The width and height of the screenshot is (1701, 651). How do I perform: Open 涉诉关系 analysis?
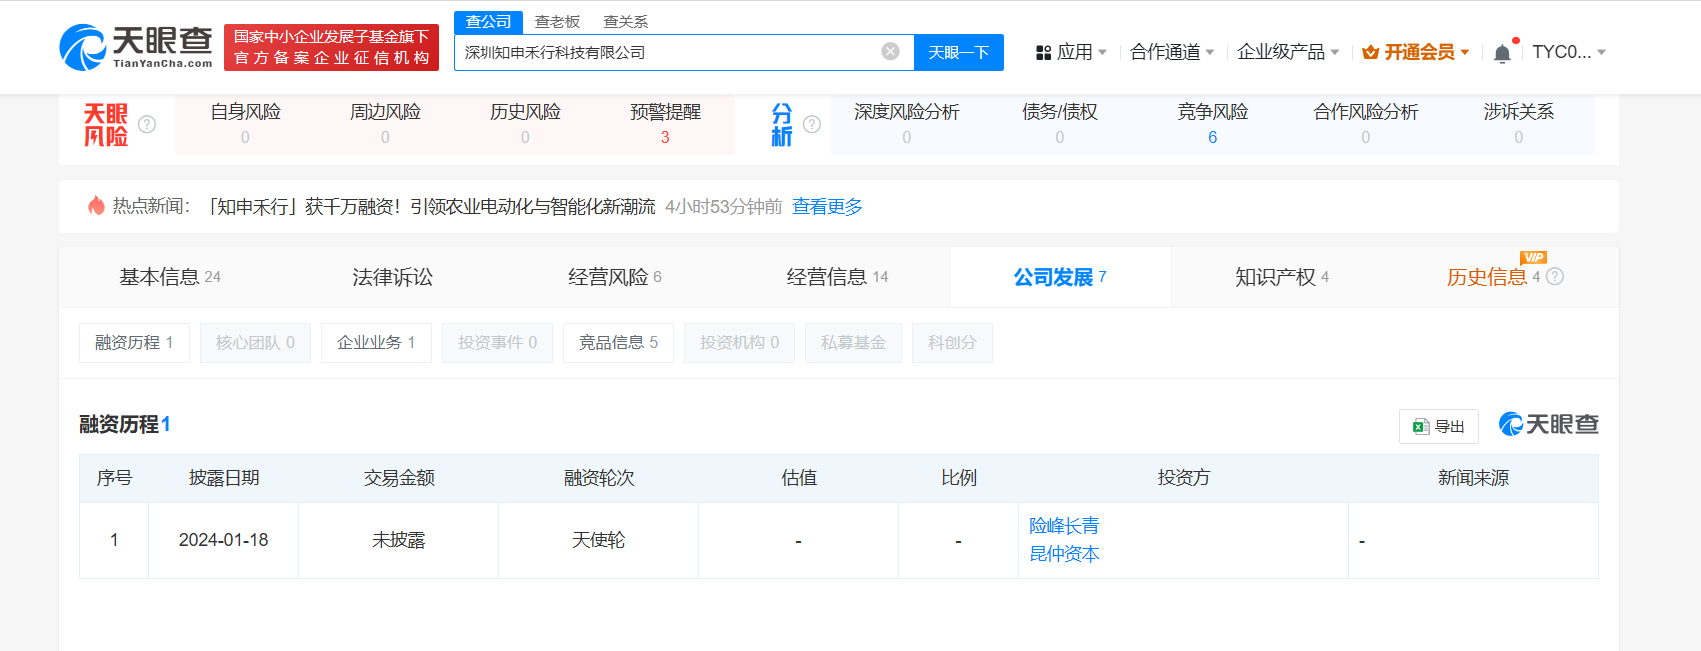pyautogui.click(x=1519, y=124)
